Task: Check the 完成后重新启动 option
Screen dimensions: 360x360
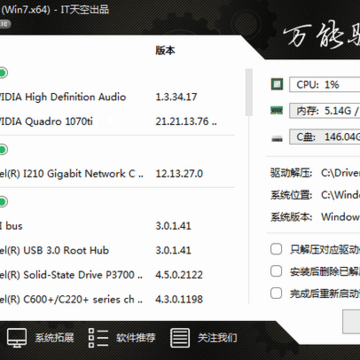Action: 276,293
